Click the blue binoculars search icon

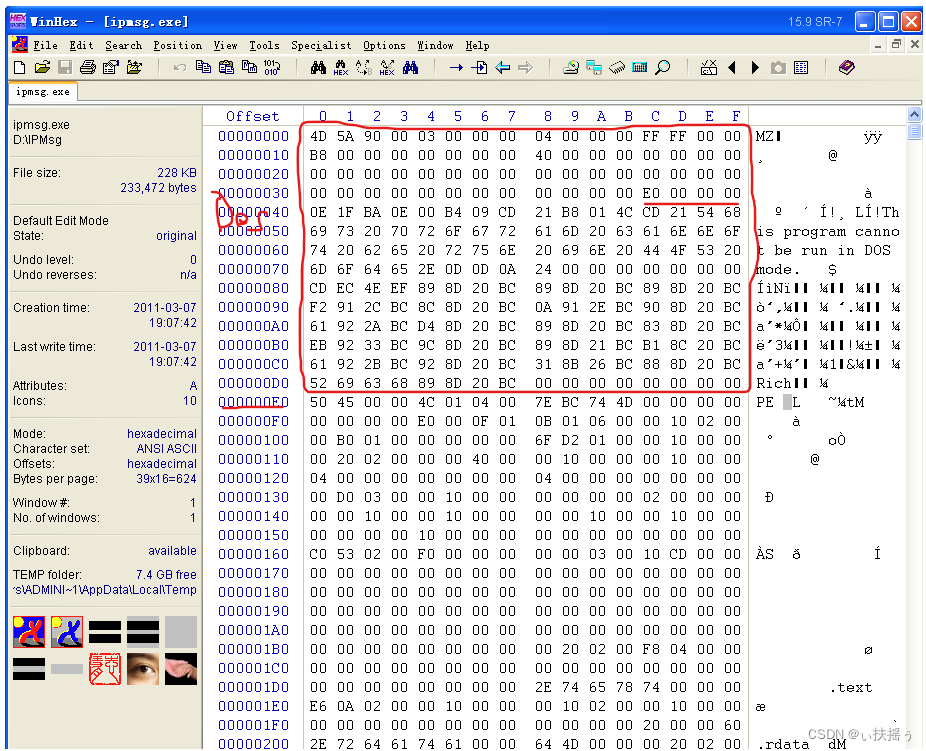(x=410, y=68)
